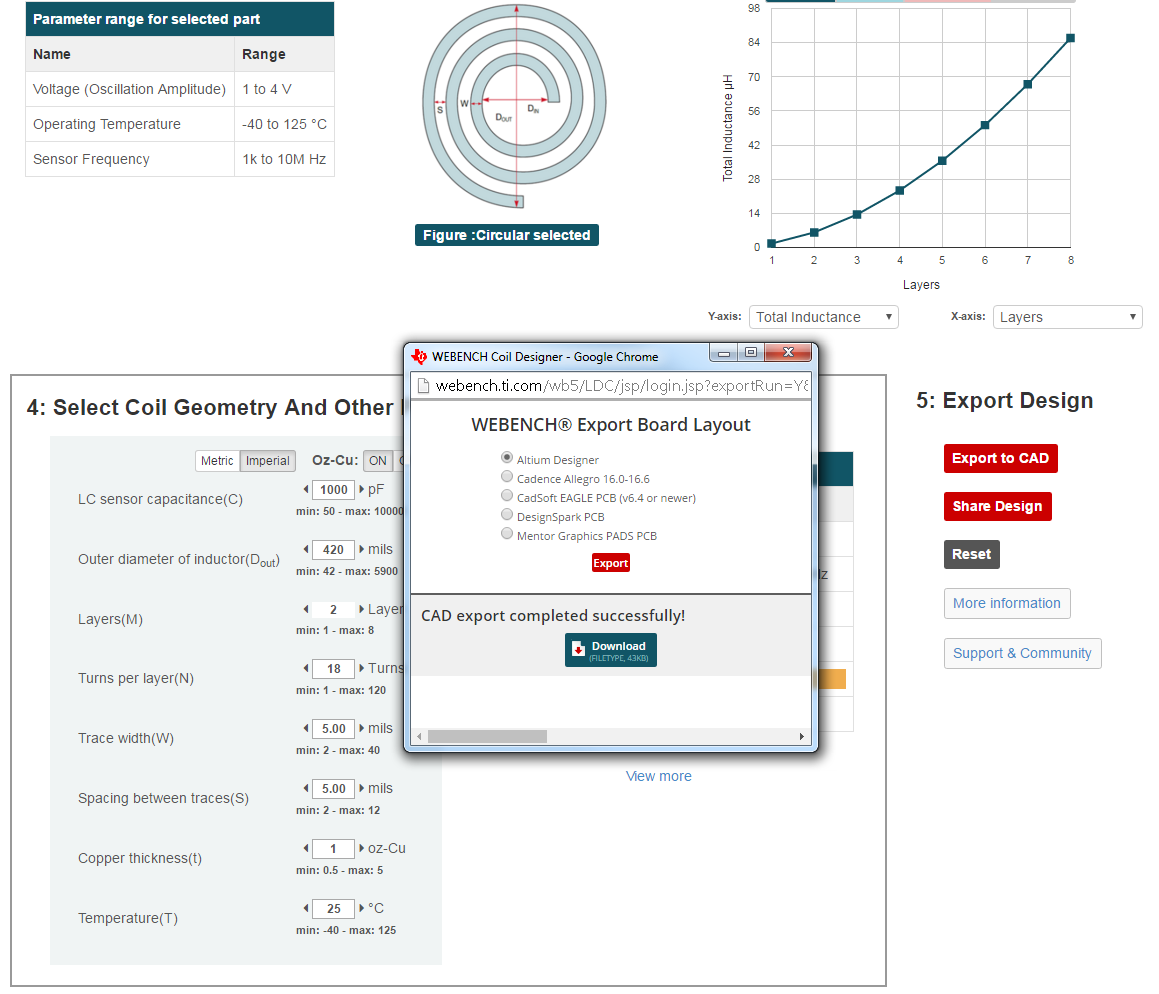Increase outer diameter with right arrow
Viewport: 1159px width, 994px height.
click(x=361, y=549)
